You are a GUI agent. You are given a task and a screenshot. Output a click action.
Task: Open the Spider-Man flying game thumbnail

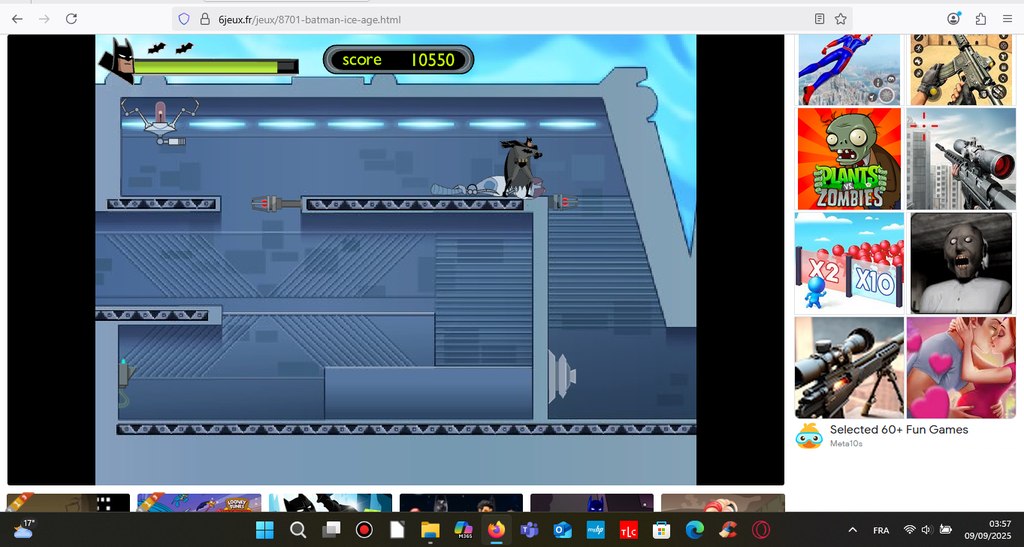pos(849,69)
